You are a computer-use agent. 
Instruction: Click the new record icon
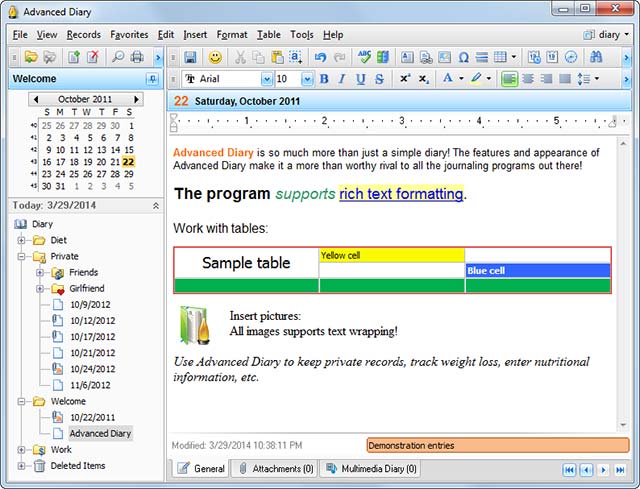click(x=74, y=57)
